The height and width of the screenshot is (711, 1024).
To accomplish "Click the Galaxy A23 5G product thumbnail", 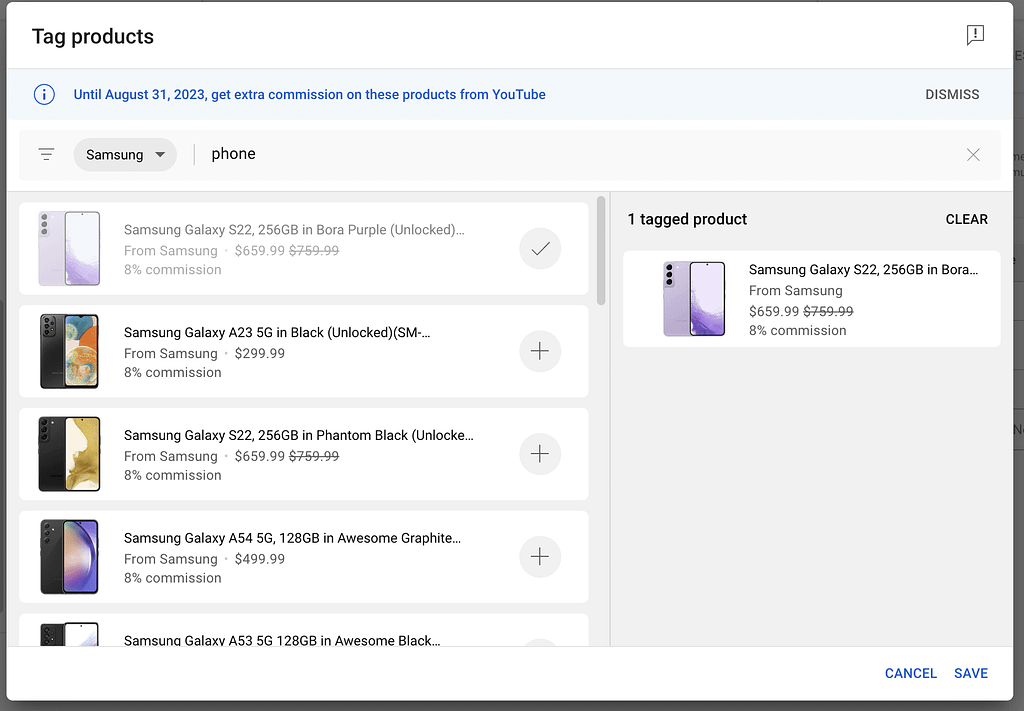I will pos(69,351).
